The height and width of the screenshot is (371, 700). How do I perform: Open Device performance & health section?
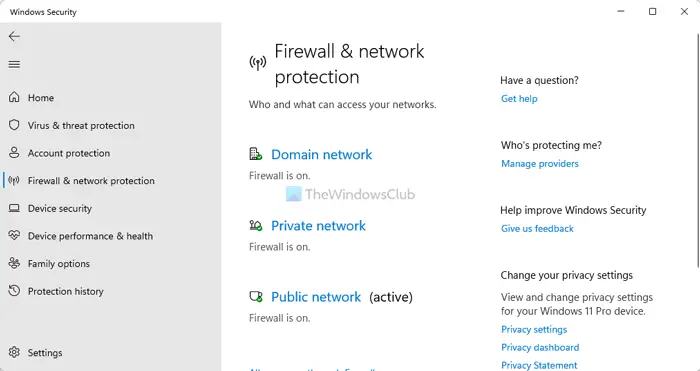point(90,236)
